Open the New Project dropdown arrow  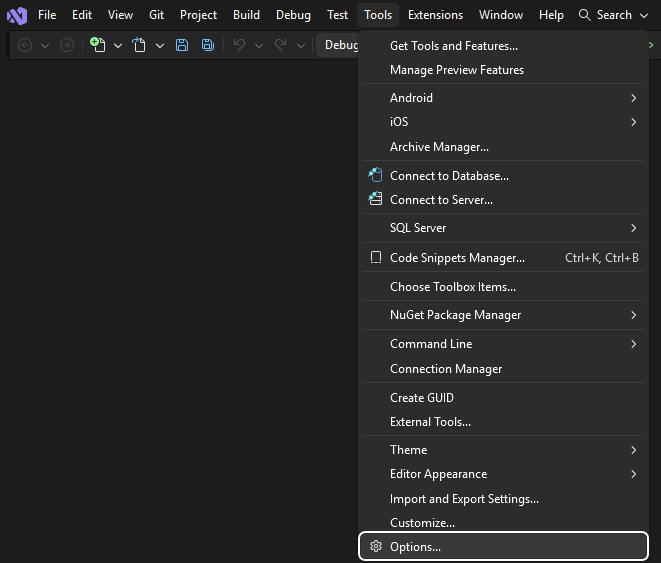[118, 45]
